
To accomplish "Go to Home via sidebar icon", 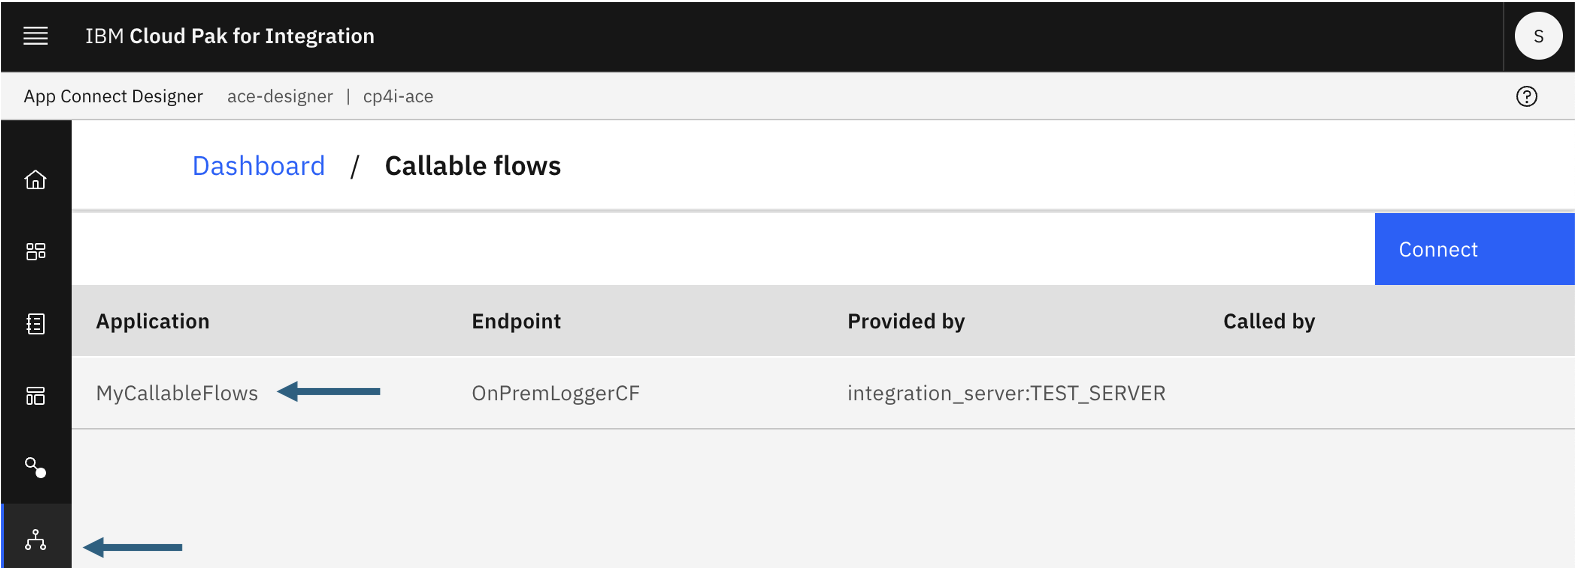I will 36,180.
